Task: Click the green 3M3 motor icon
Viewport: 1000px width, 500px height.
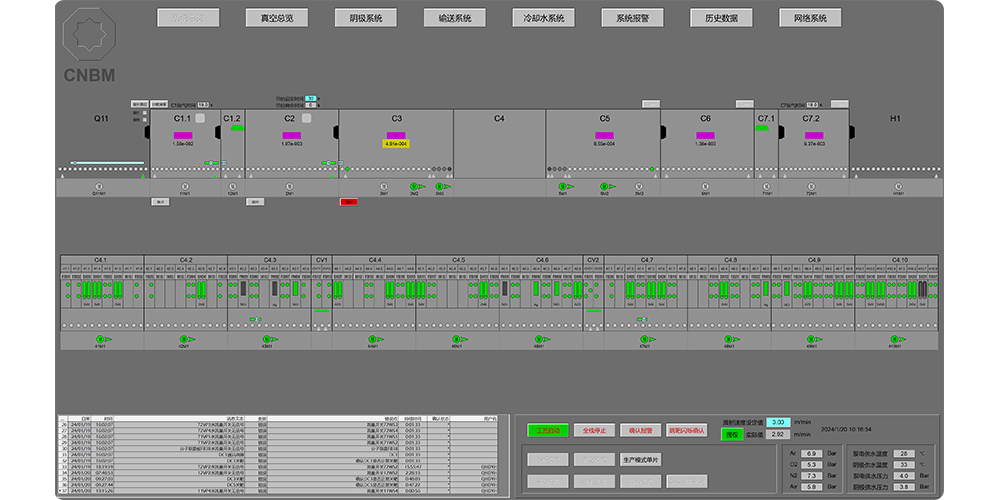Action: pyautogui.click(x=441, y=187)
